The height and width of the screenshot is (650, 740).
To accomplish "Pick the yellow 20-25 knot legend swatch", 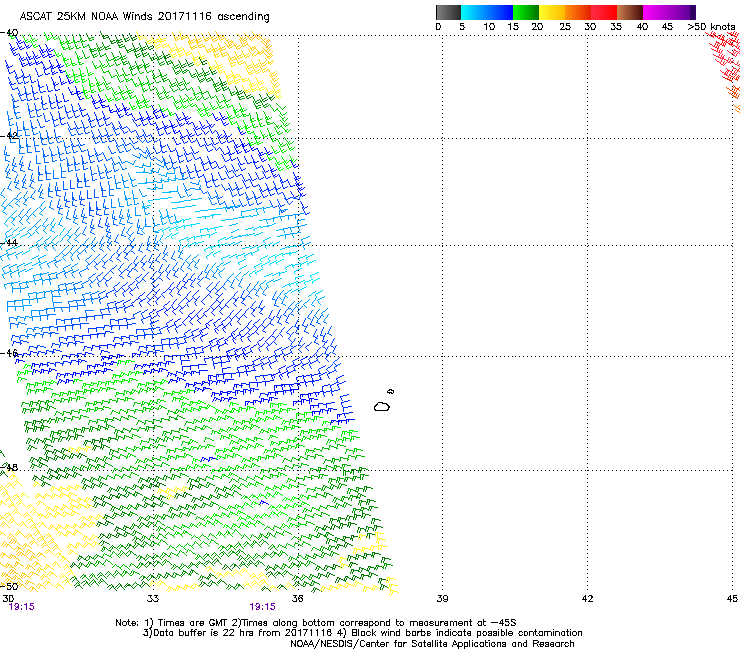I will pyautogui.click(x=552, y=12).
